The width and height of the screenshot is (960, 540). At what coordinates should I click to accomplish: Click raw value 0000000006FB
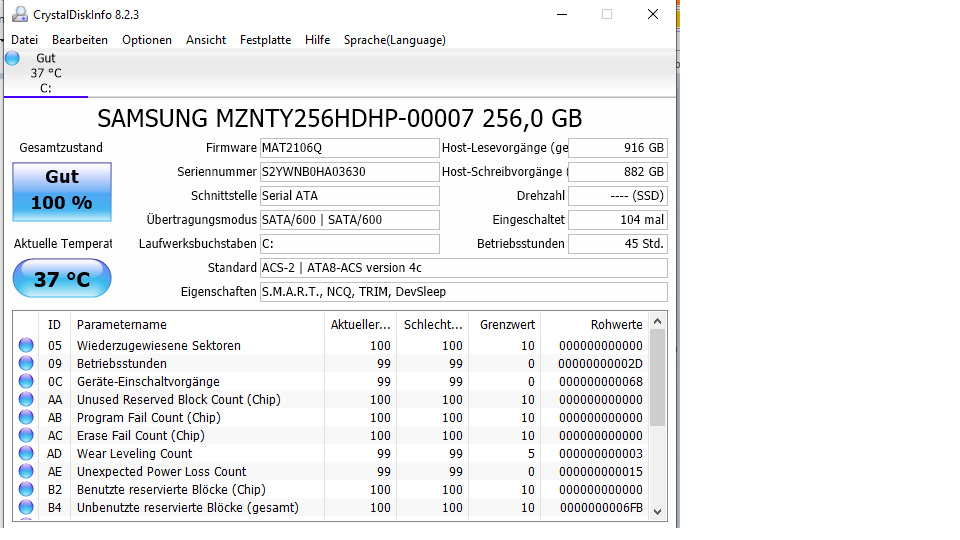coord(601,508)
